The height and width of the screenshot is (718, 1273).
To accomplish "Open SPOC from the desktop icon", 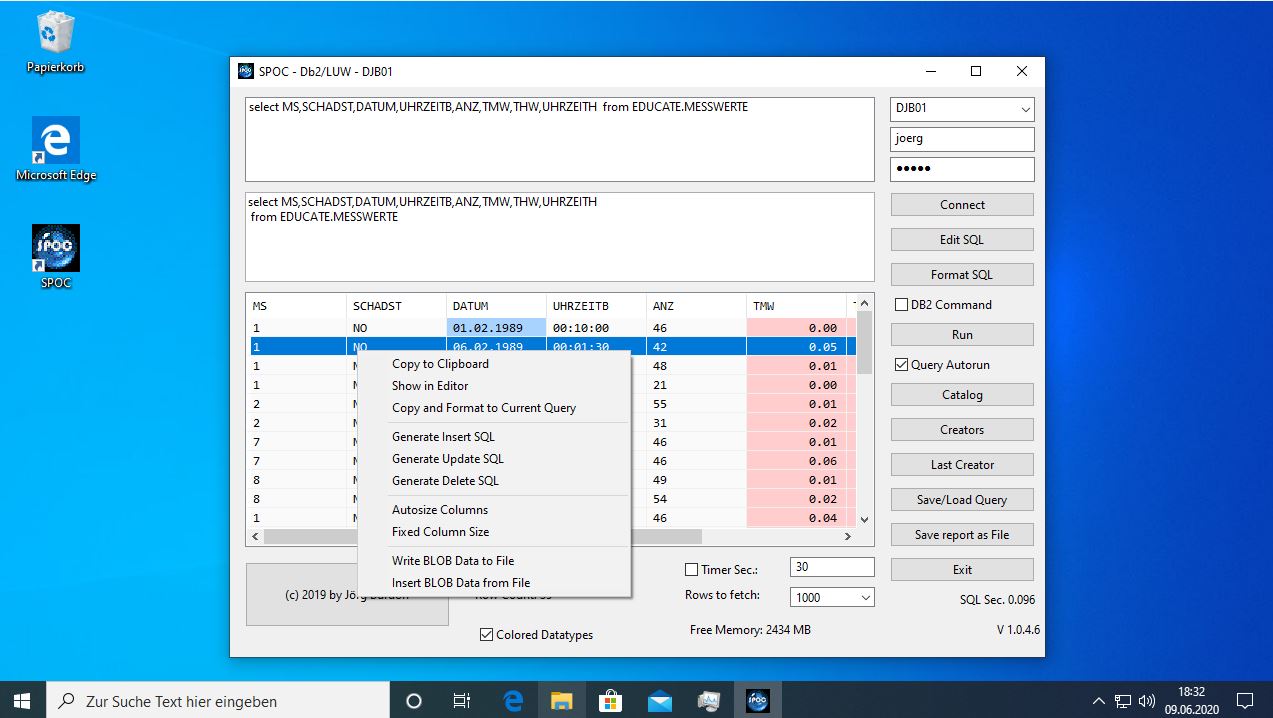I will 55,255.
